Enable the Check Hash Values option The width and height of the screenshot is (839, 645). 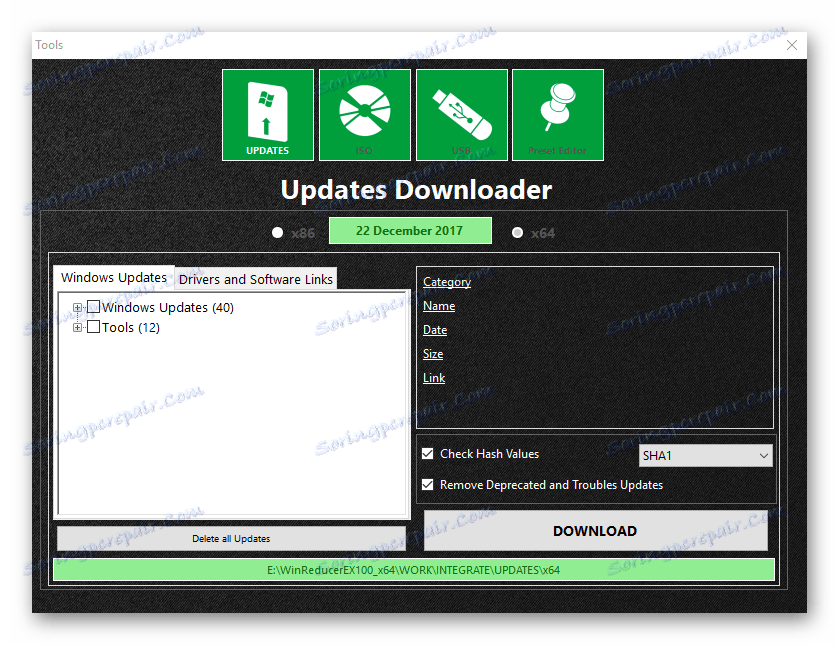(428, 453)
